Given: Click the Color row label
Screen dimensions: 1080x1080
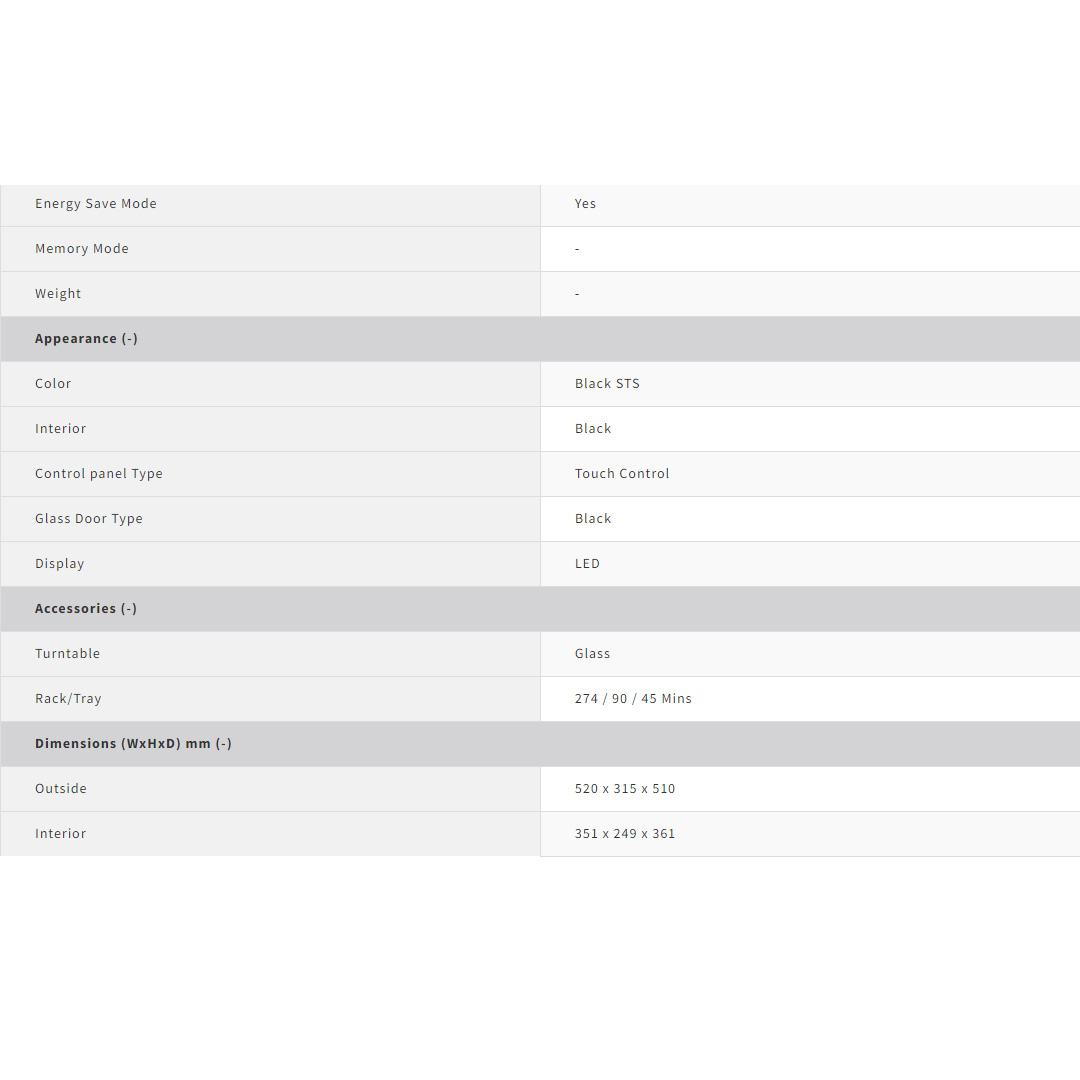Looking at the screenshot, I should point(53,384).
